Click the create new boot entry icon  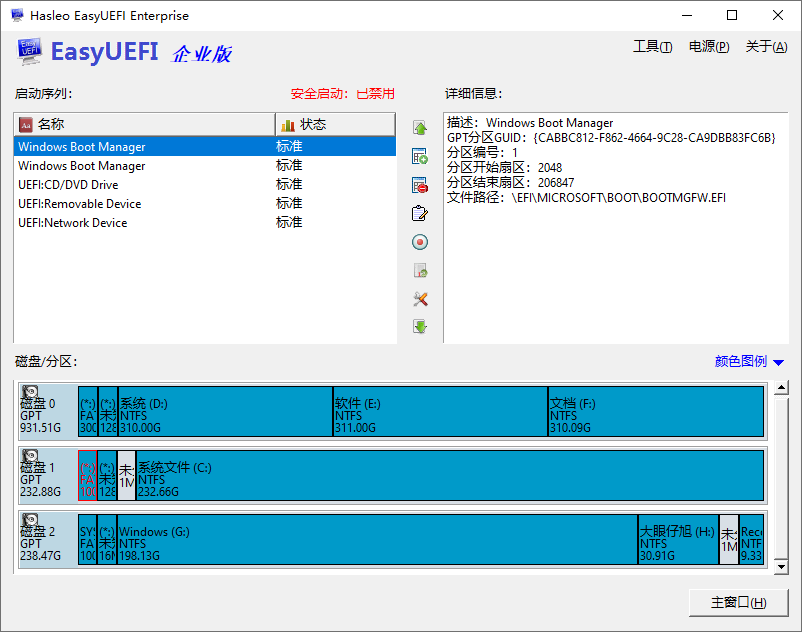pyautogui.click(x=420, y=156)
